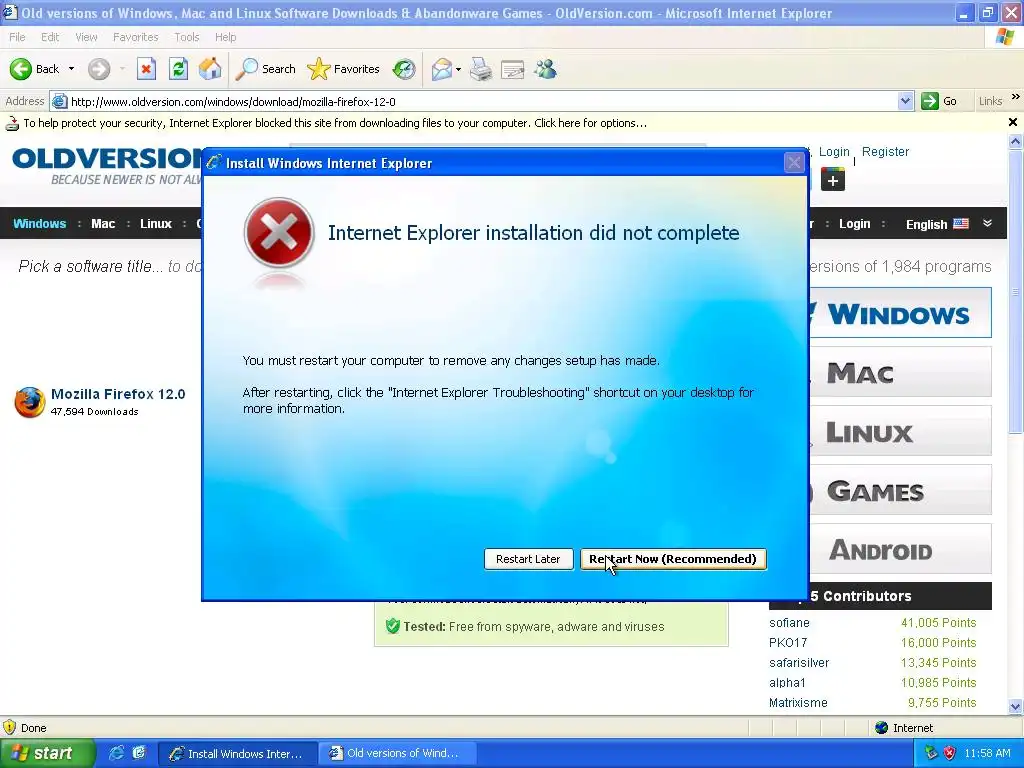1024x768 pixels.
Task: Click Restart Later button
Action: (528, 559)
